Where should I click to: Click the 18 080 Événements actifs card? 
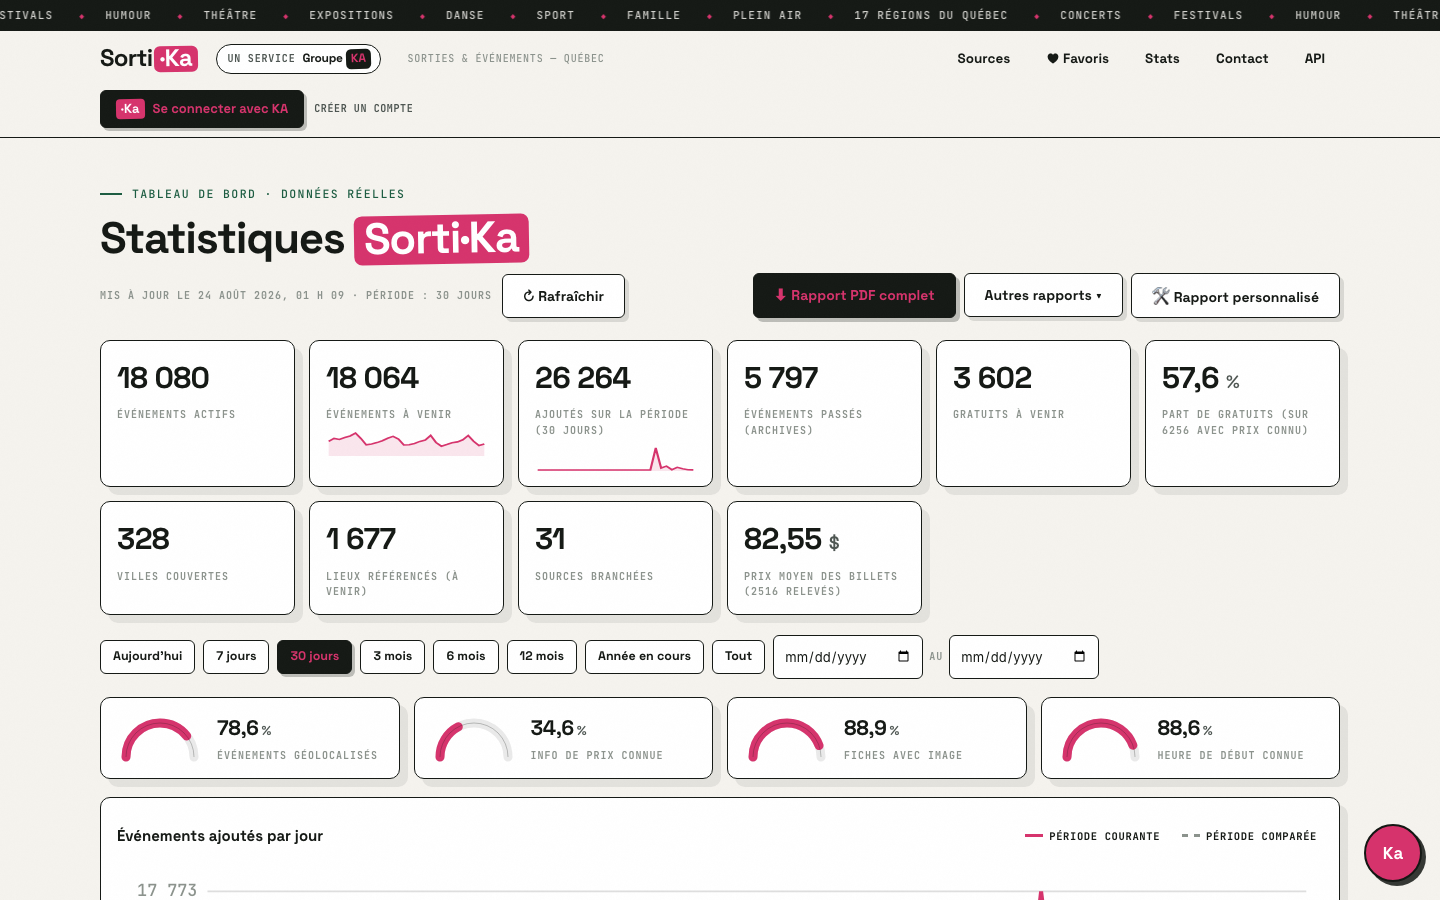pos(197,413)
